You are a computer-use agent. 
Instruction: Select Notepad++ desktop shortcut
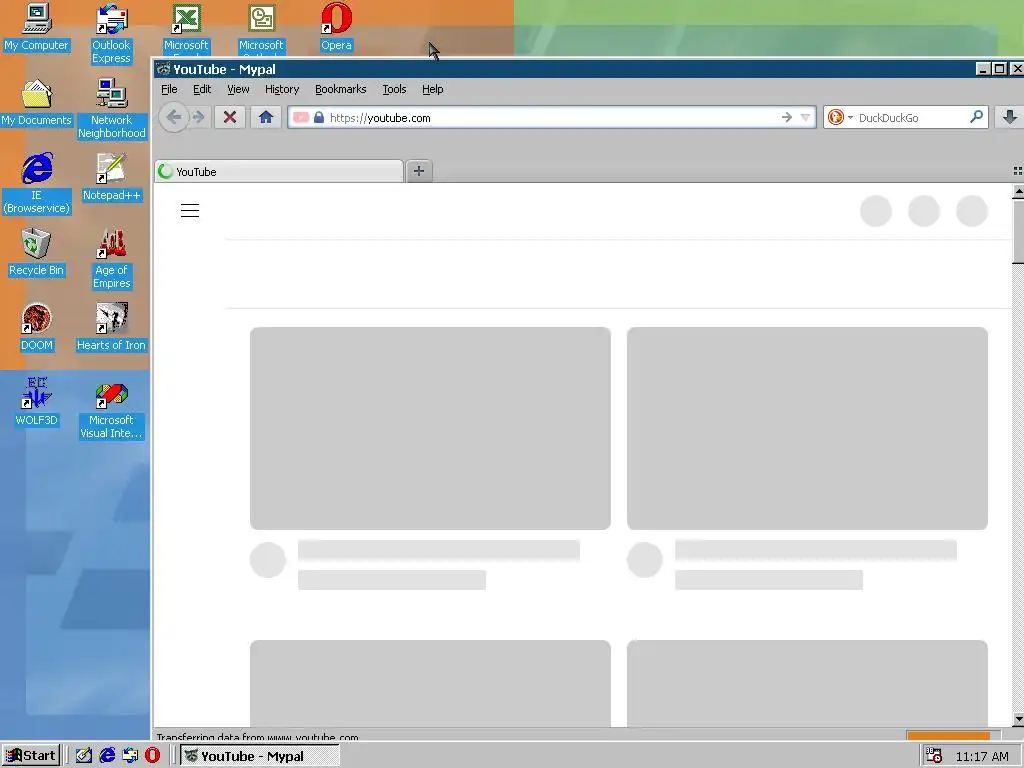pos(112,177)
